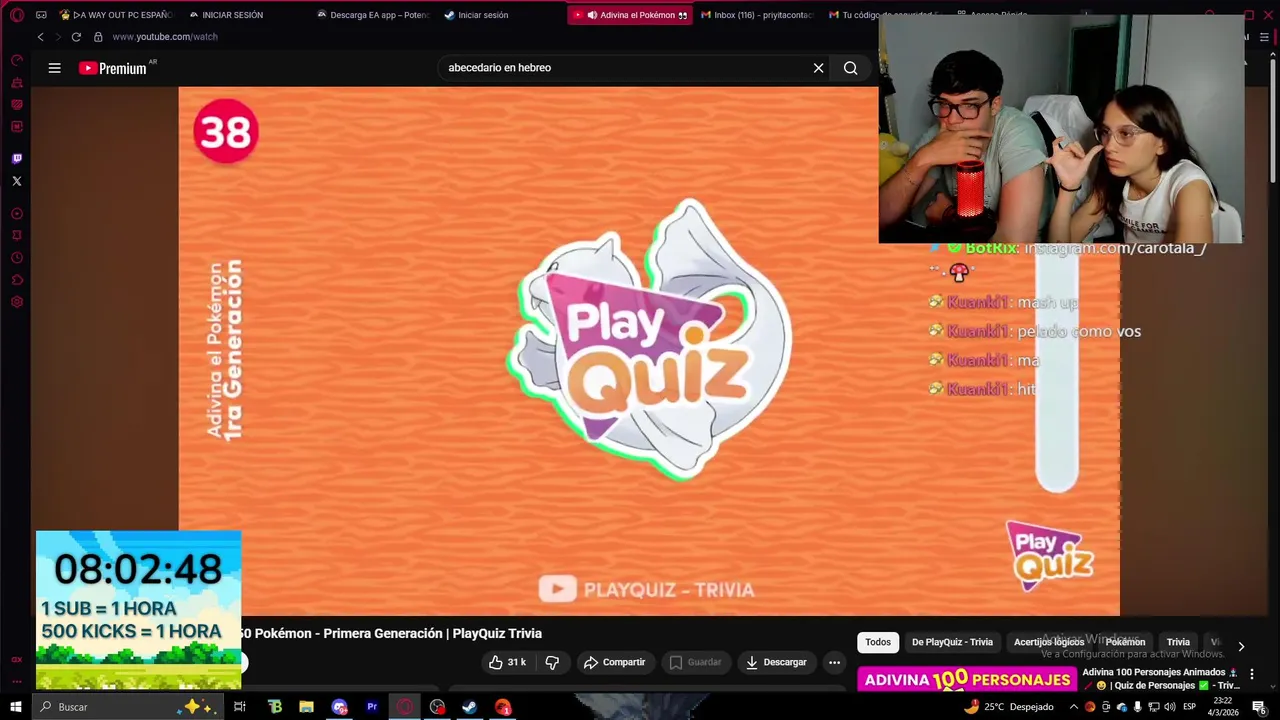The height and width of the screenshot is (720, 1280).
Task: Select the 'Todos' filter chip
Action: [x=878, y=642]
